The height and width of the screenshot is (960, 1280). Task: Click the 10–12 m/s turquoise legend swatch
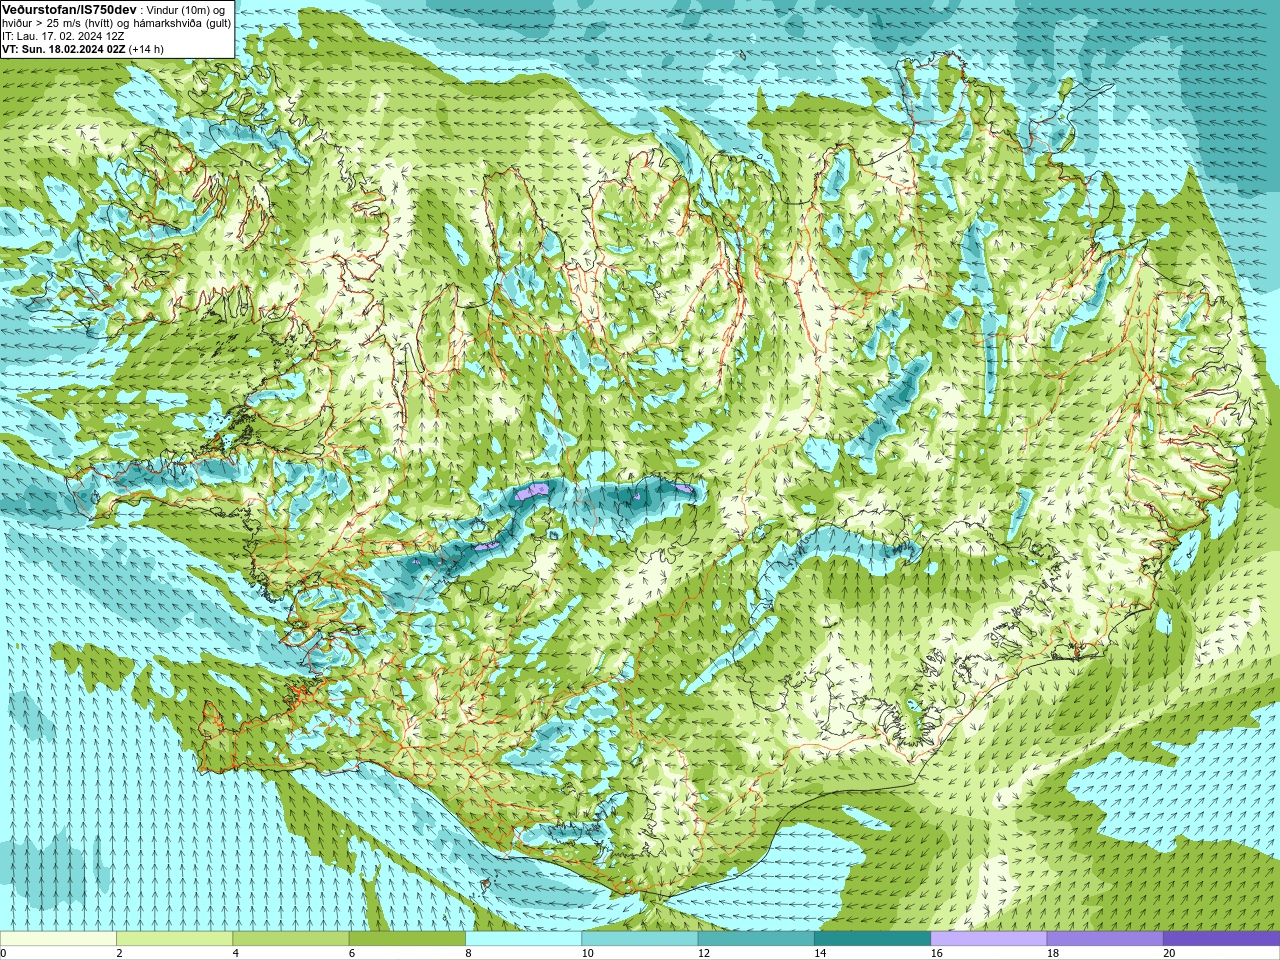[x=640, y=939]
